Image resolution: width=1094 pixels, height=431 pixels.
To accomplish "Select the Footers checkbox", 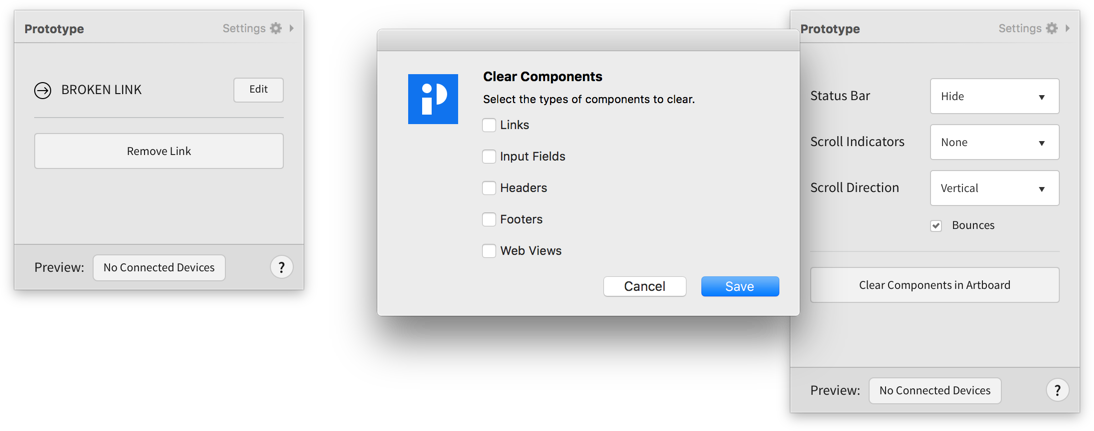I will 489,219.
